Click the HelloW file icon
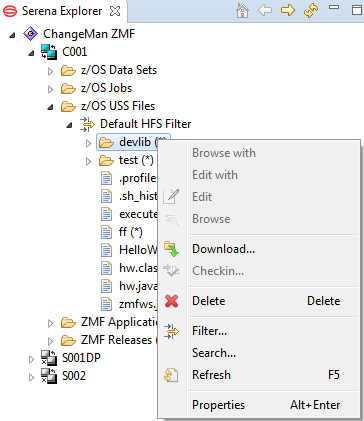 click(106, 250)
